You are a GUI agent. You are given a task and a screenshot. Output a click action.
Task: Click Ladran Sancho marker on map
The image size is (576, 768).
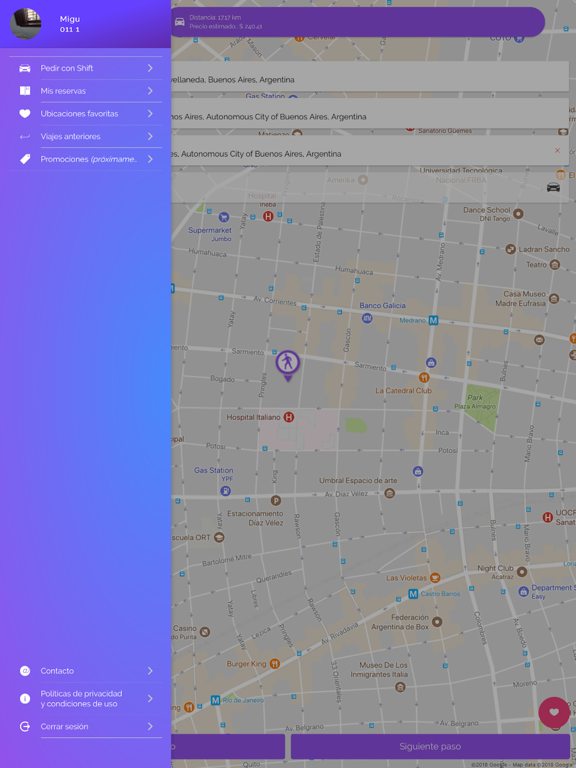511,249
